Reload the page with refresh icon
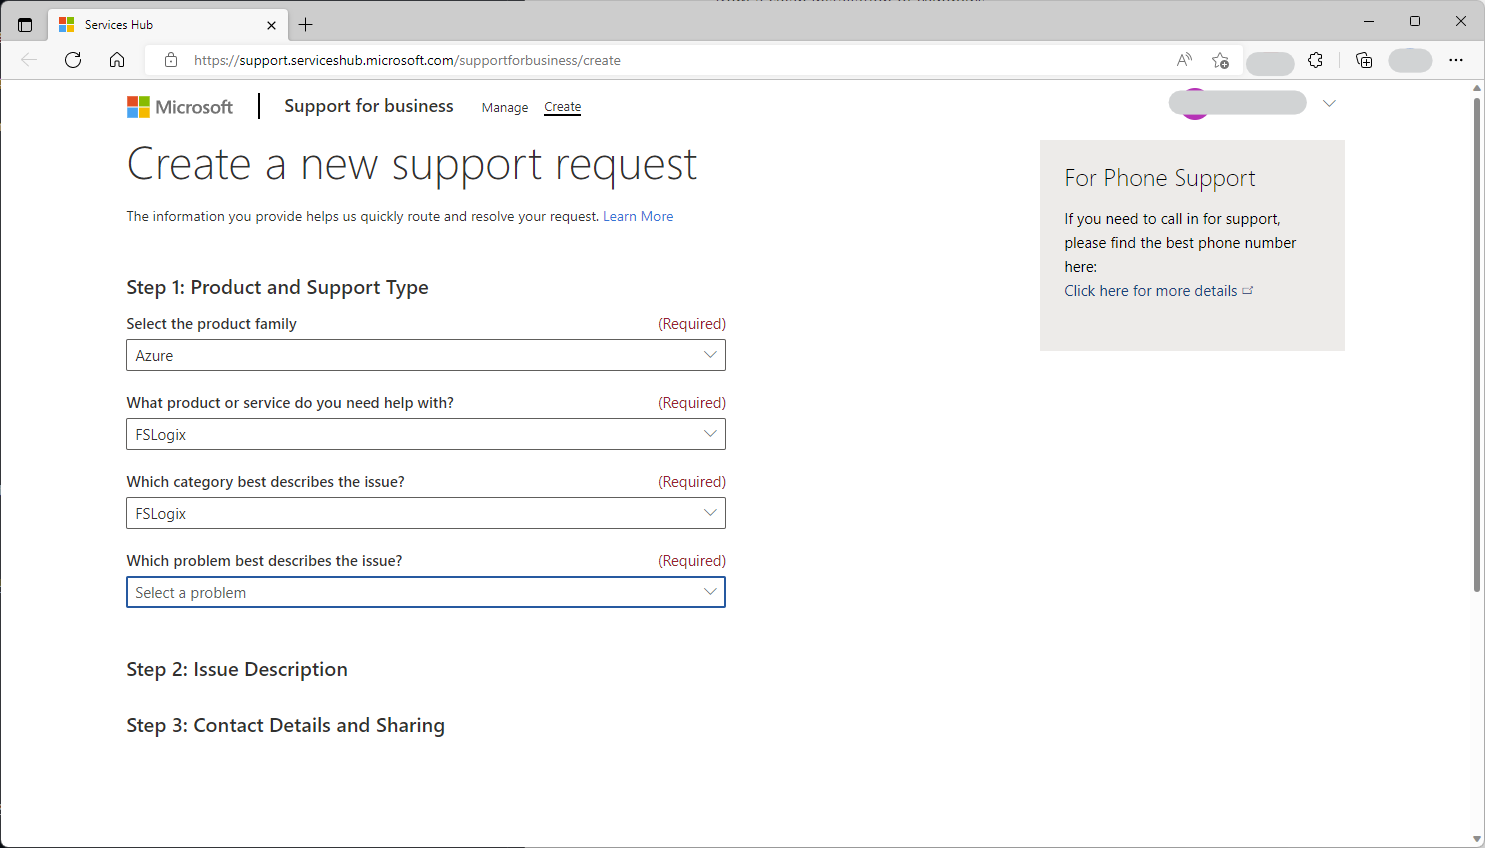Screen dimensions: 1485x848 [x=73, y=60]
